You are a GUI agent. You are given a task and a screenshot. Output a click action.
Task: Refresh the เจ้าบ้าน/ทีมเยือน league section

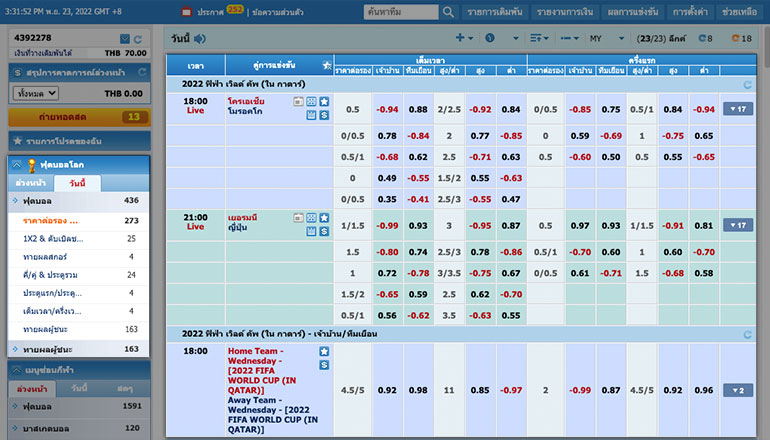pos(747,334)
